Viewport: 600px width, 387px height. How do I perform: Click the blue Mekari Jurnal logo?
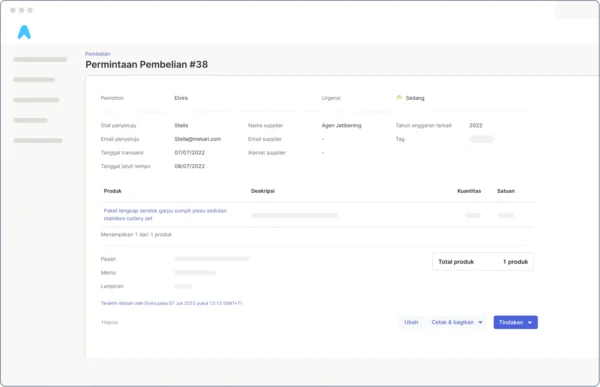[24, 32]
